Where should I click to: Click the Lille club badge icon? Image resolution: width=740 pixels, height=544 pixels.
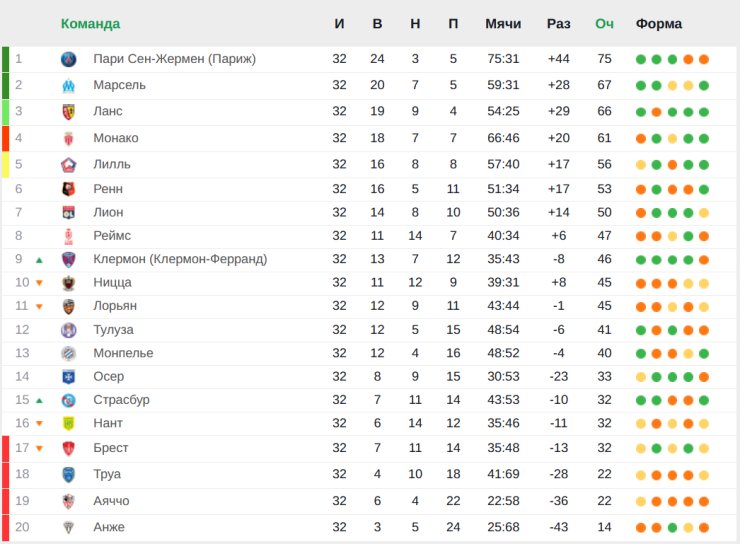[69, 165]
